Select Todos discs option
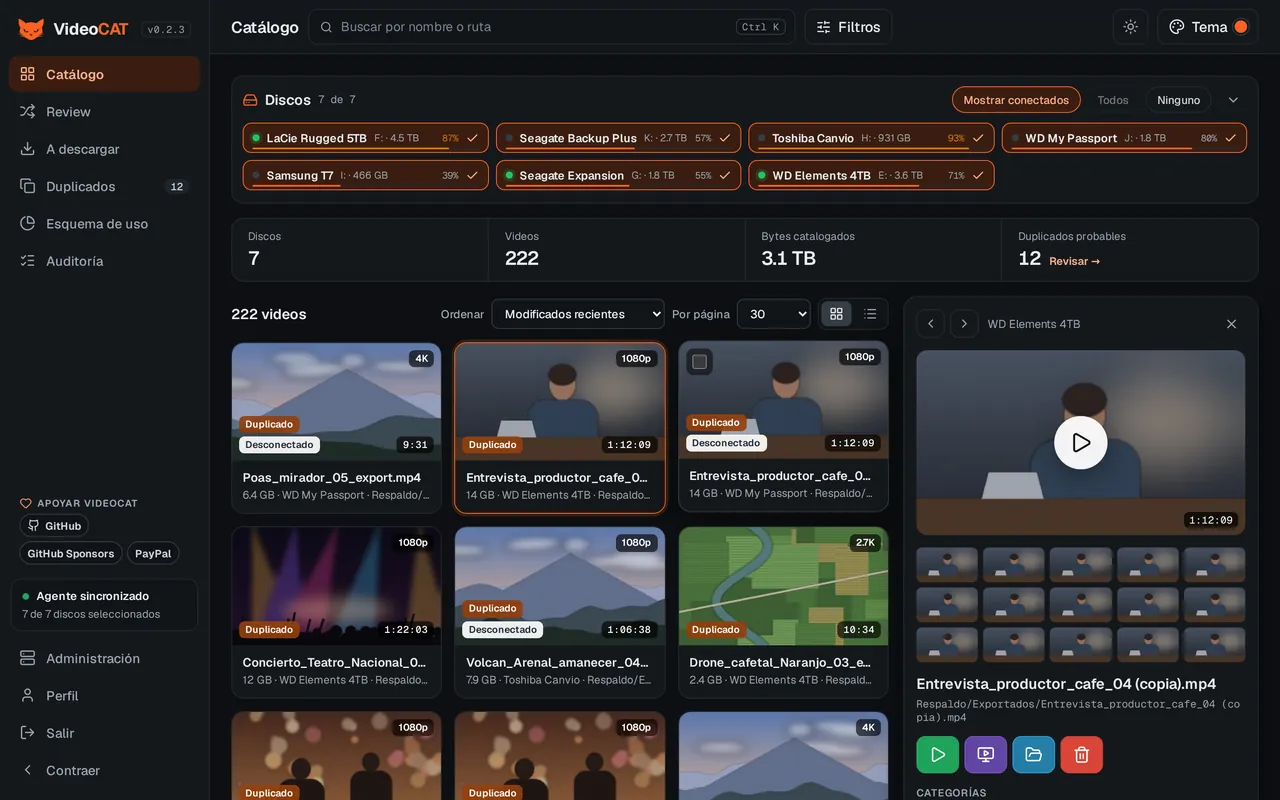The image size is (1280, 800). pos(1113,100)
